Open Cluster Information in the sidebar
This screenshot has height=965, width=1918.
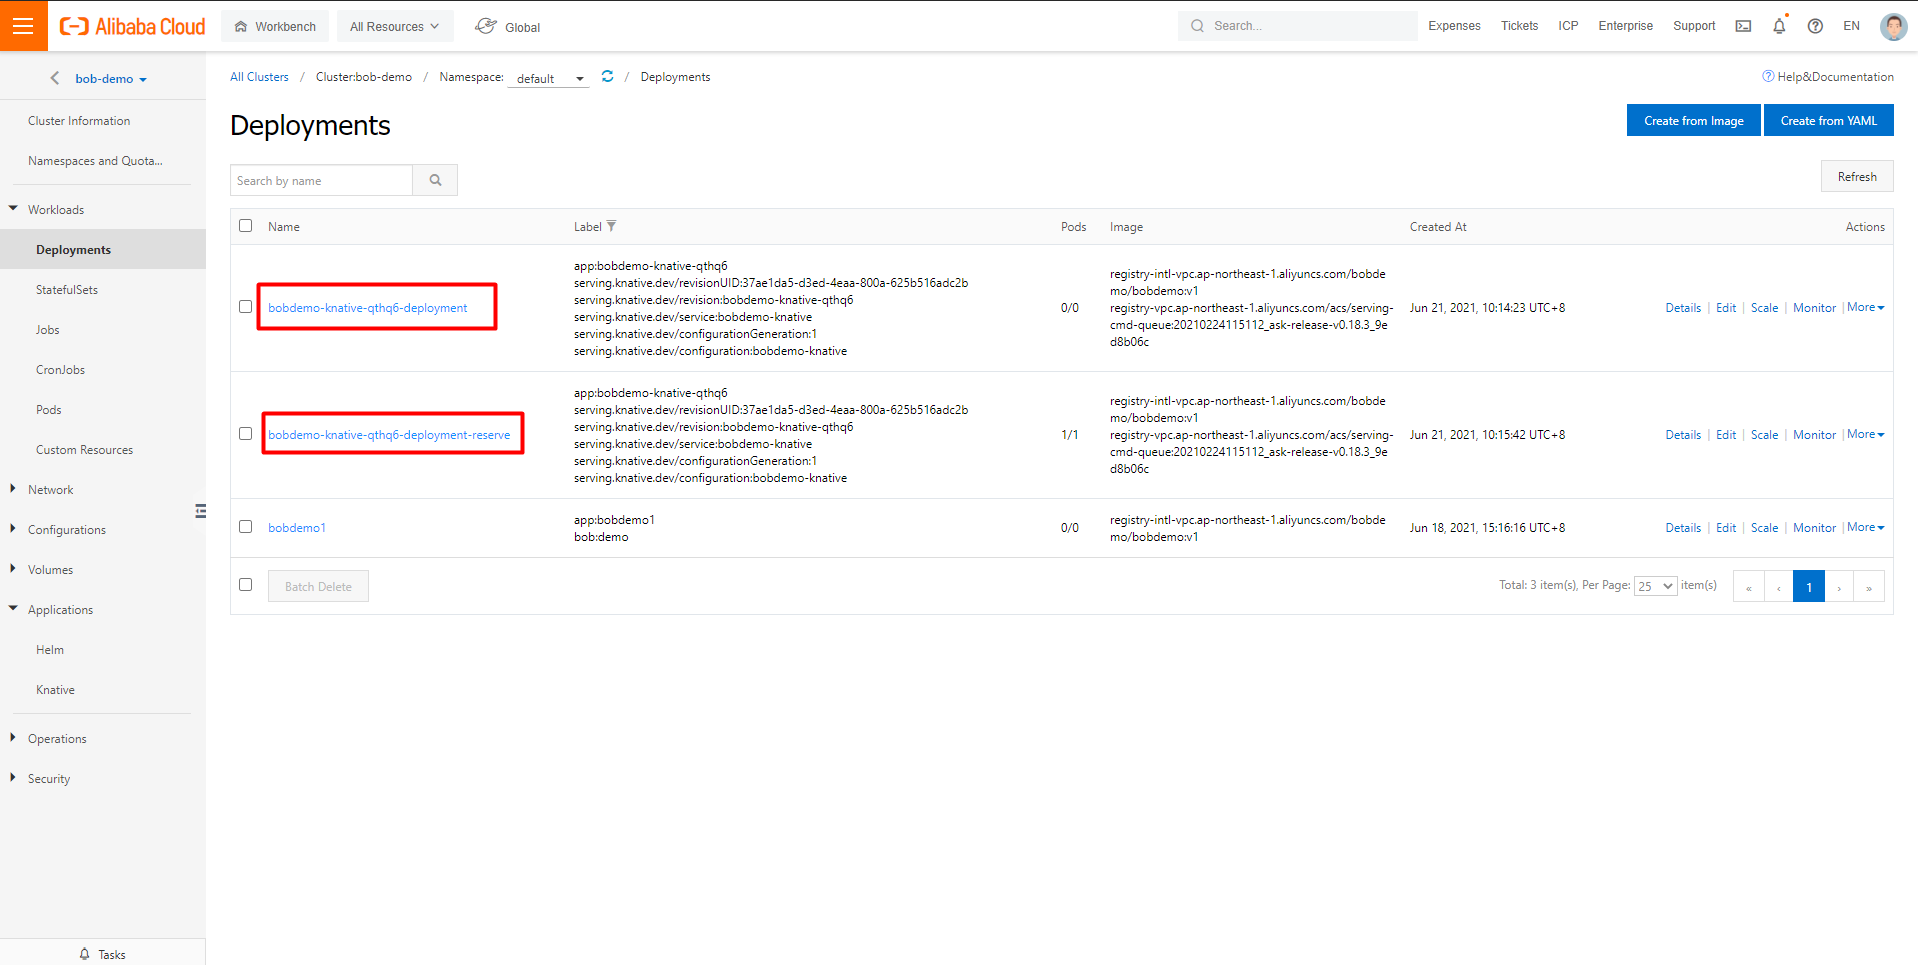[x=79, y=121]
